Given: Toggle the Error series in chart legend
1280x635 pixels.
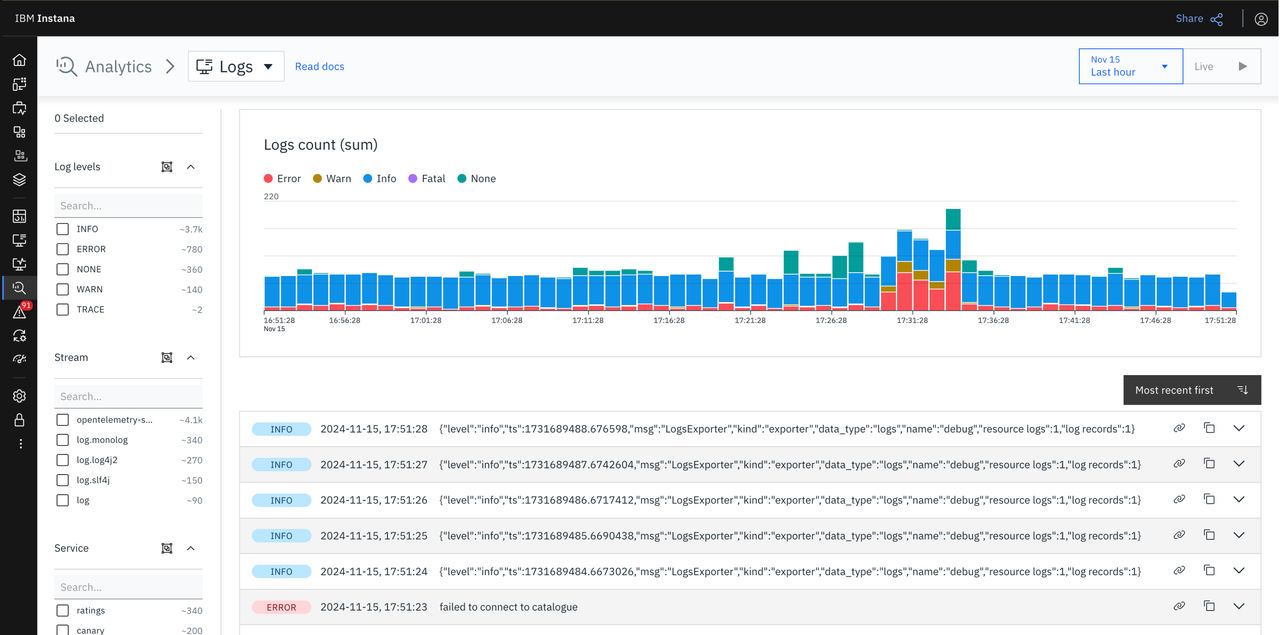Looking at the screenshot, I should (282, 178).
